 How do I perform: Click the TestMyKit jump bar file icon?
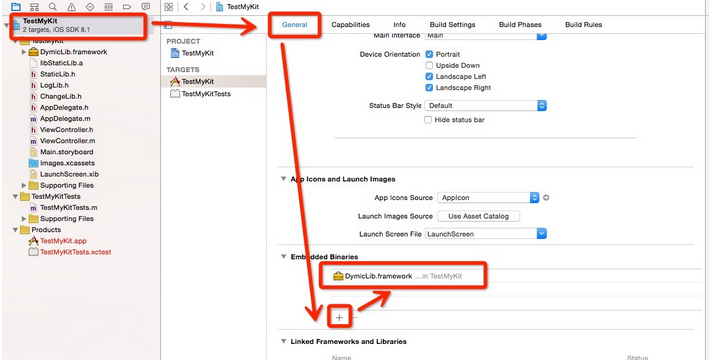[x=219, y=7]
